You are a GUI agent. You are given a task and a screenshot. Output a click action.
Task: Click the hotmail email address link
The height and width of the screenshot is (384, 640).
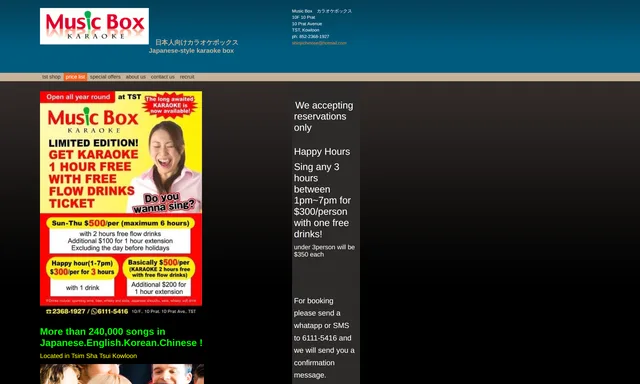pyautogui.click(x=319, y=43)
